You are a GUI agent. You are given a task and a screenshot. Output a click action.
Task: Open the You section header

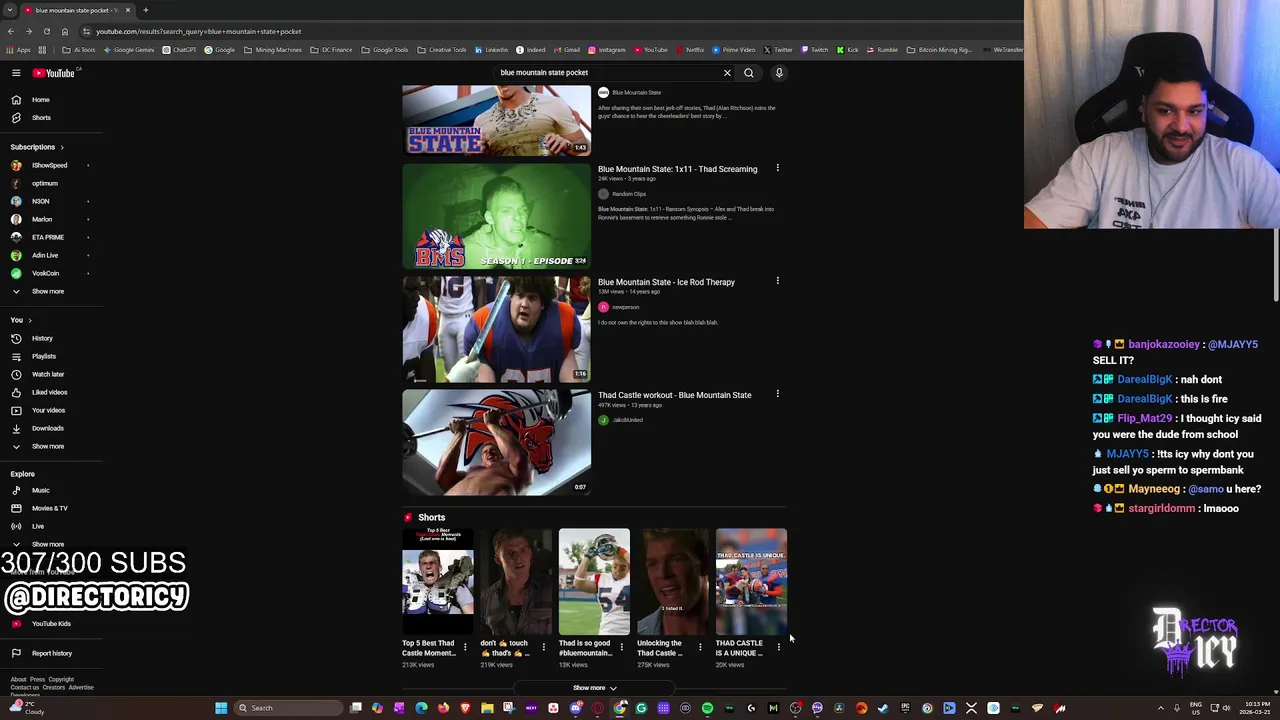21,320
